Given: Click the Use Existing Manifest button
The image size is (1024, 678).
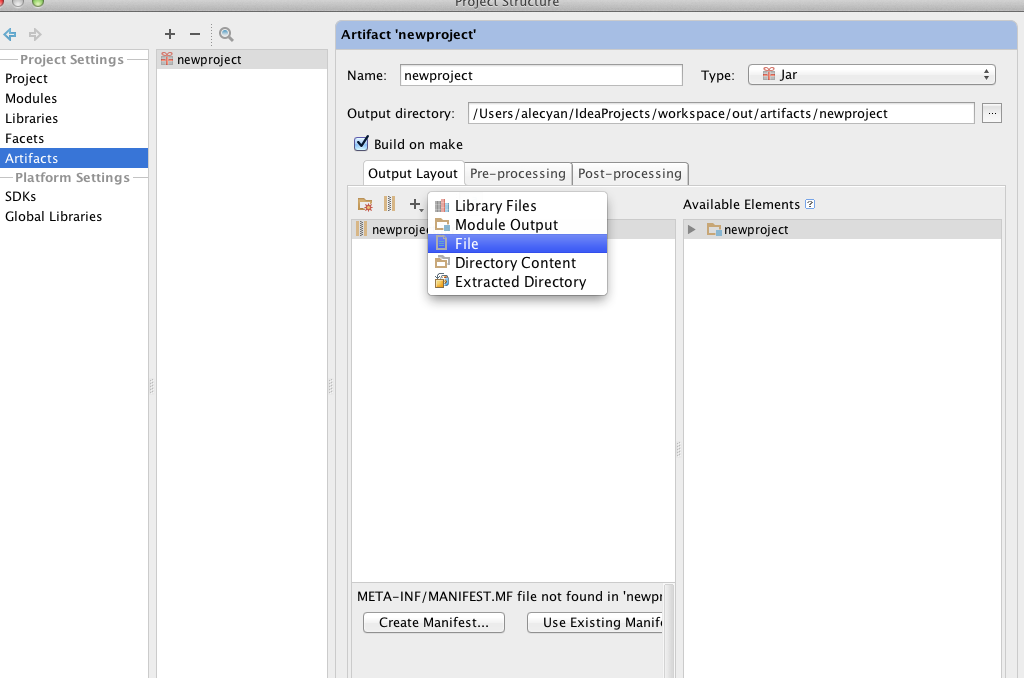Looking at the screenshot, I should tap(596, 622).
